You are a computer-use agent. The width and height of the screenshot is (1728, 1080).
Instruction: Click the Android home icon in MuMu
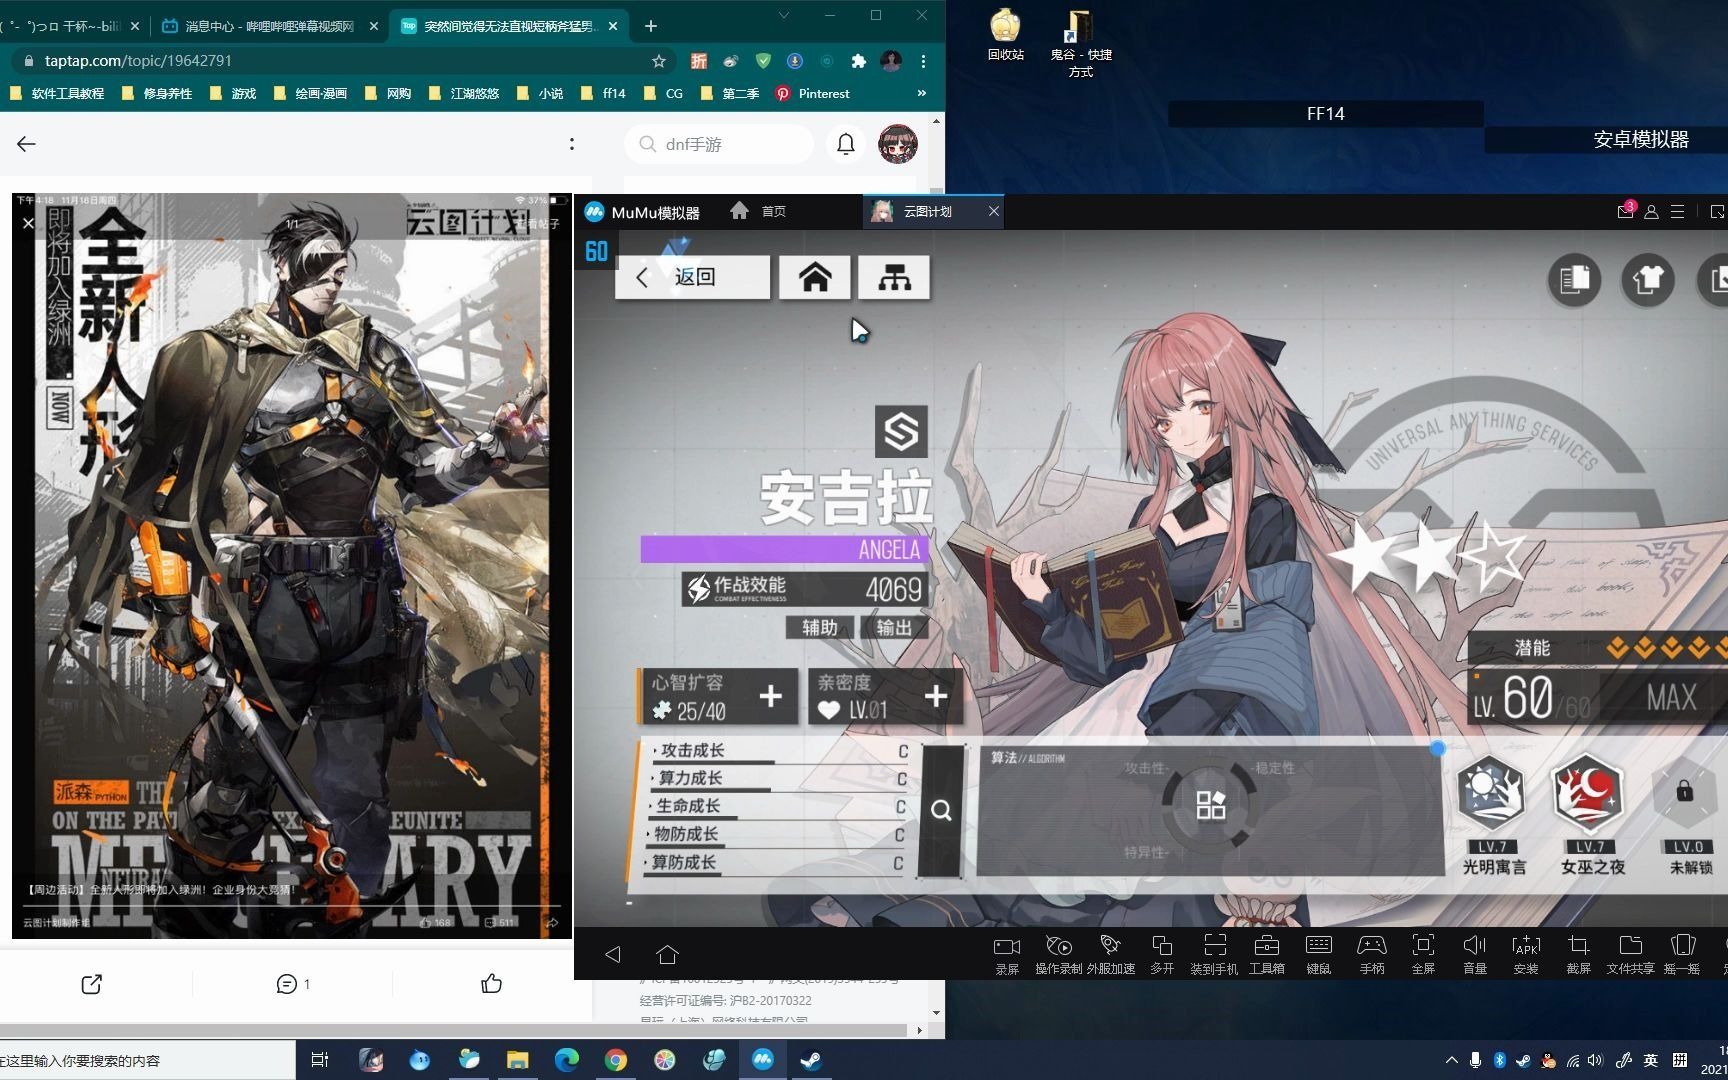[x=668, y=954]
